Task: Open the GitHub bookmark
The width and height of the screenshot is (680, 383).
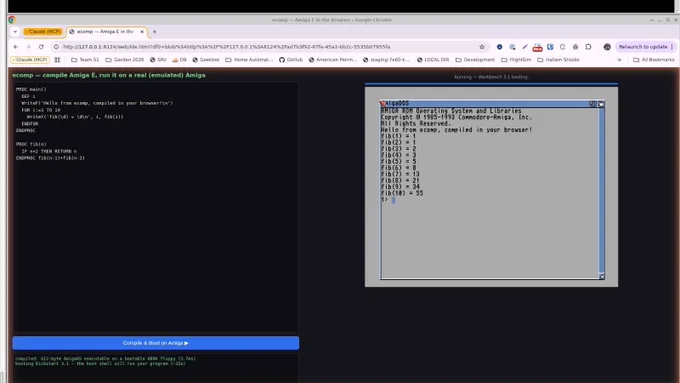Action: coord(291,60)
